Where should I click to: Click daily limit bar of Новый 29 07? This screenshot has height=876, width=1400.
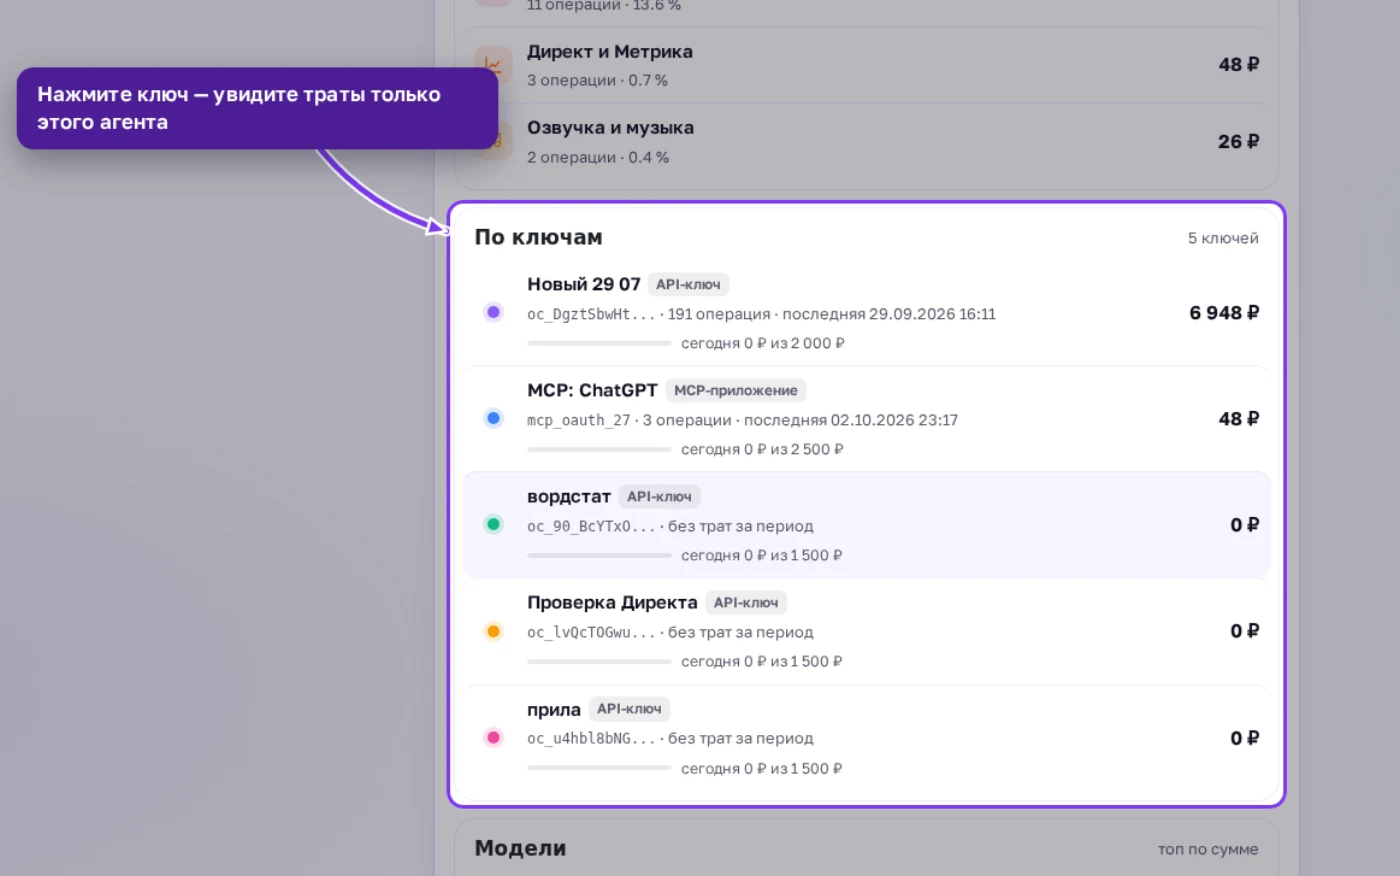(599, 343)
